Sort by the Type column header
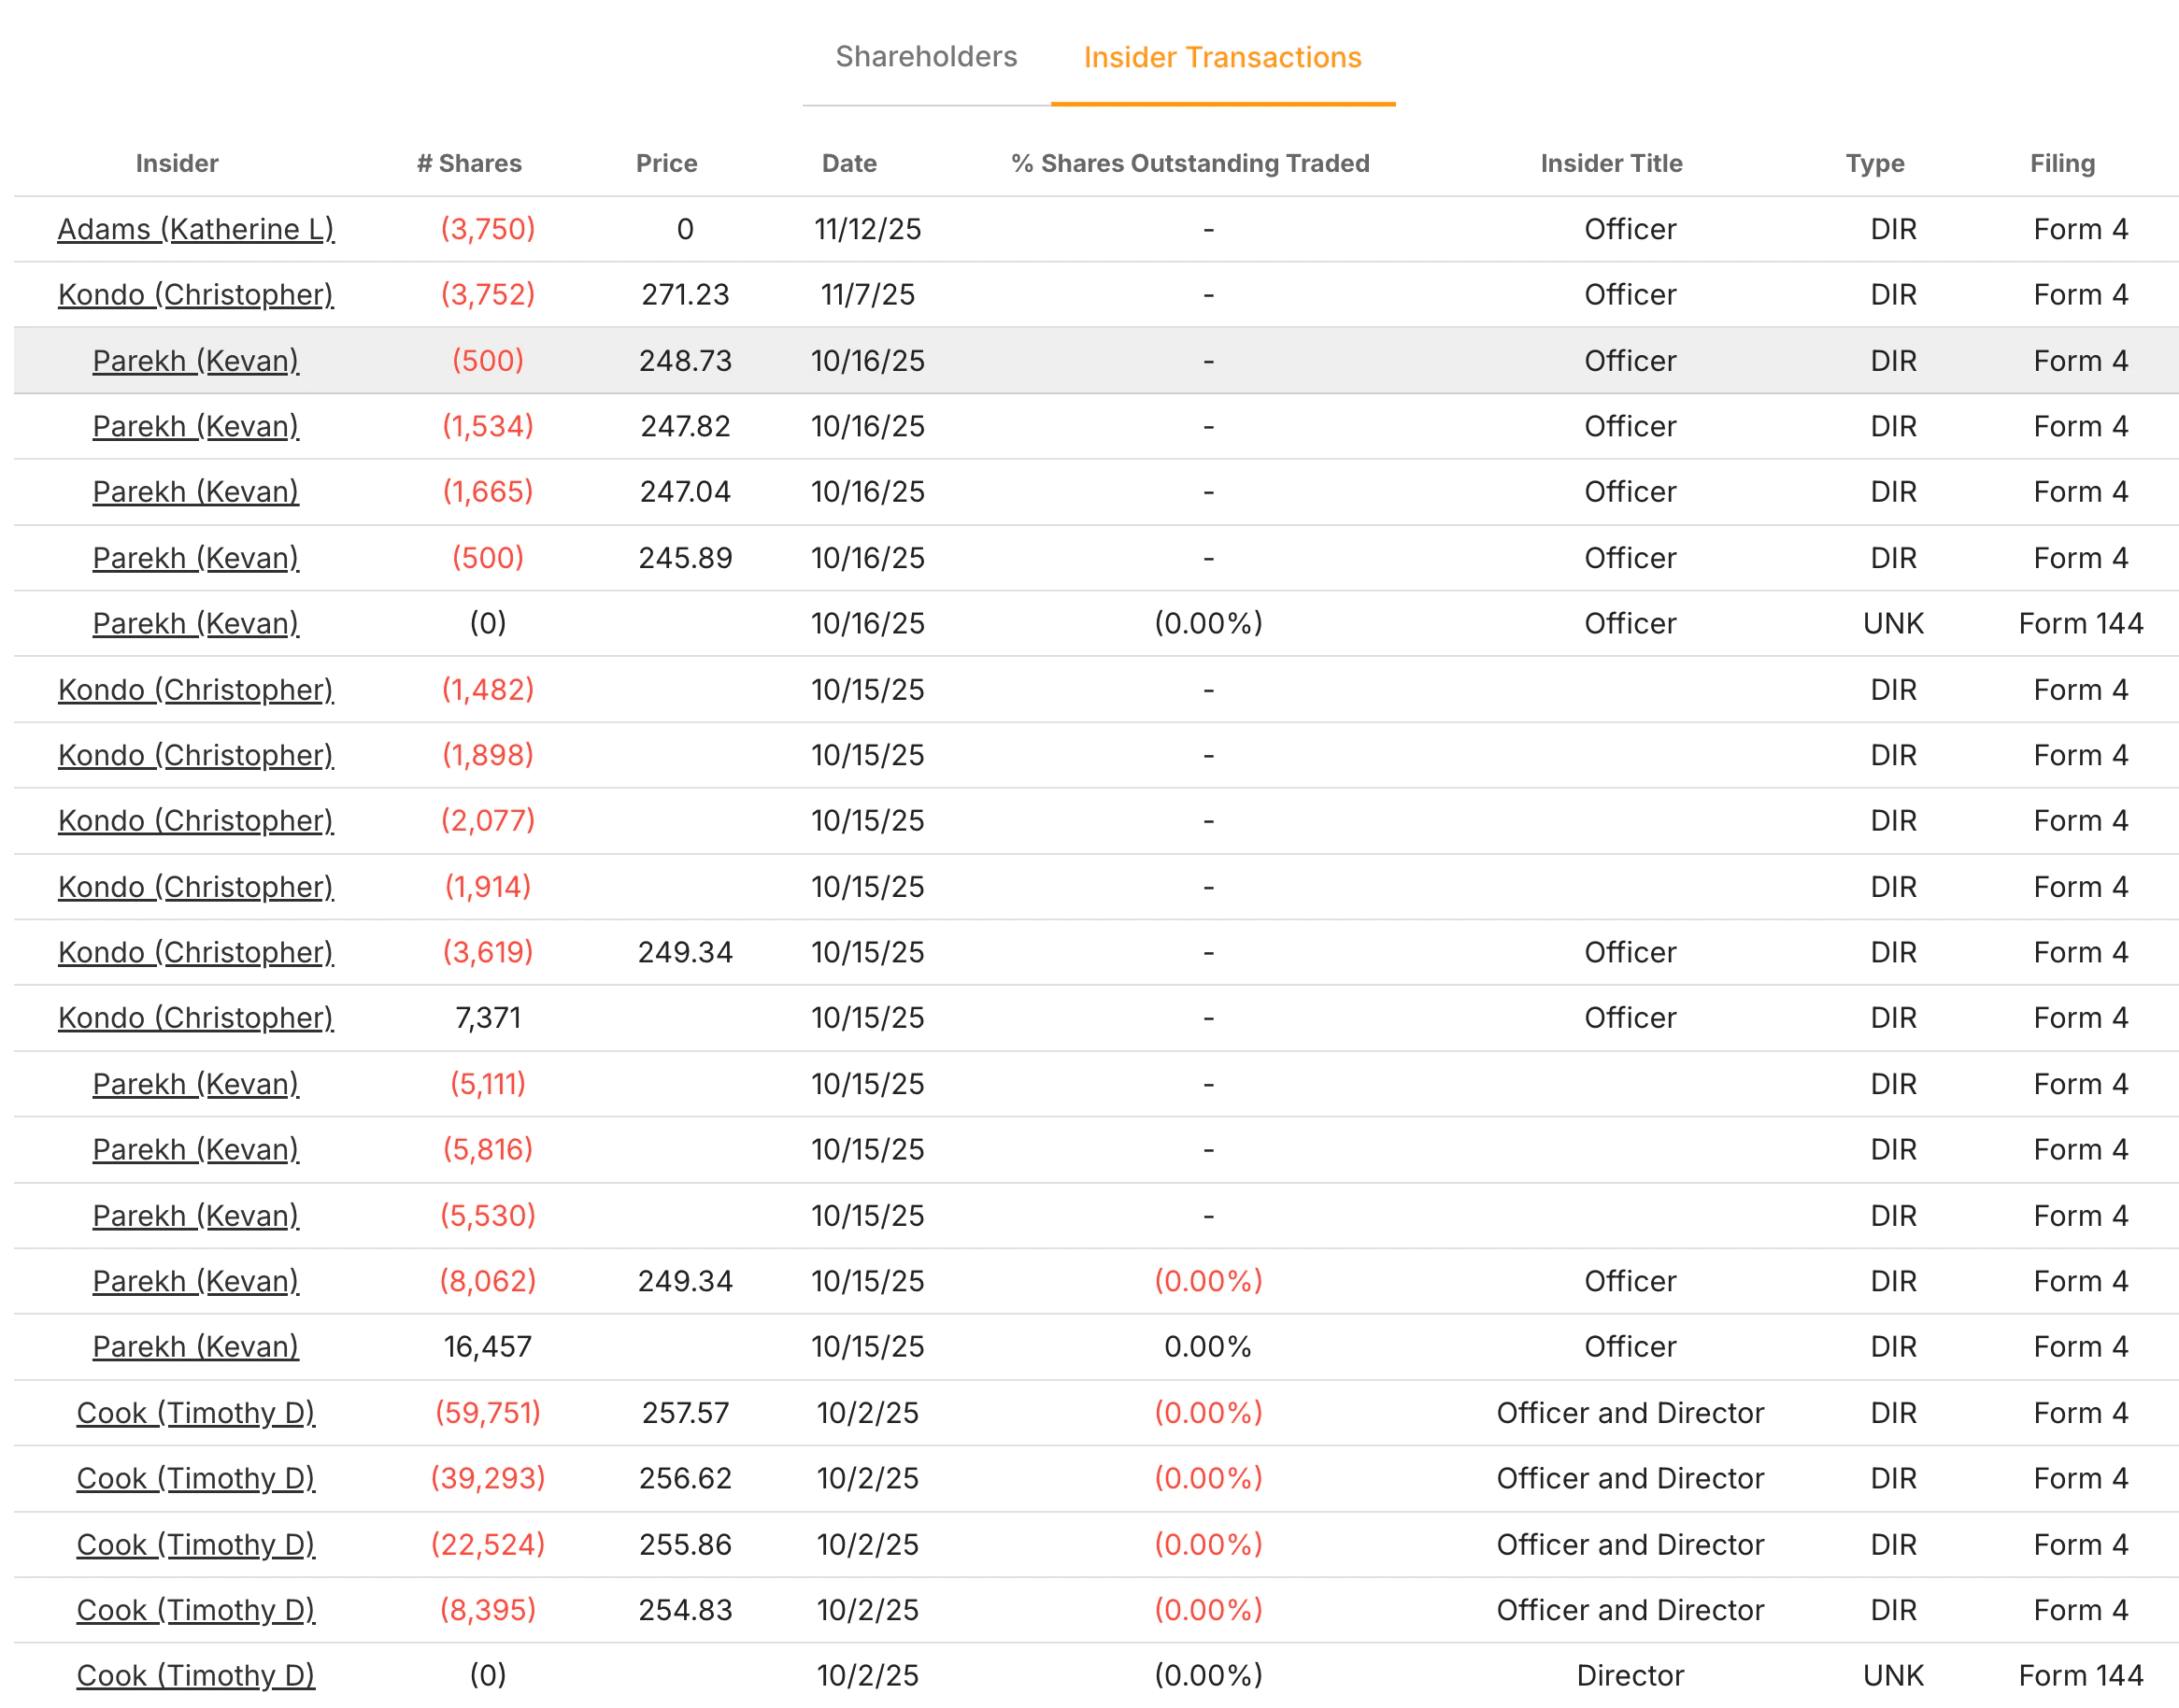This screenshot has width=2179, height=1708. point(1874,163)
